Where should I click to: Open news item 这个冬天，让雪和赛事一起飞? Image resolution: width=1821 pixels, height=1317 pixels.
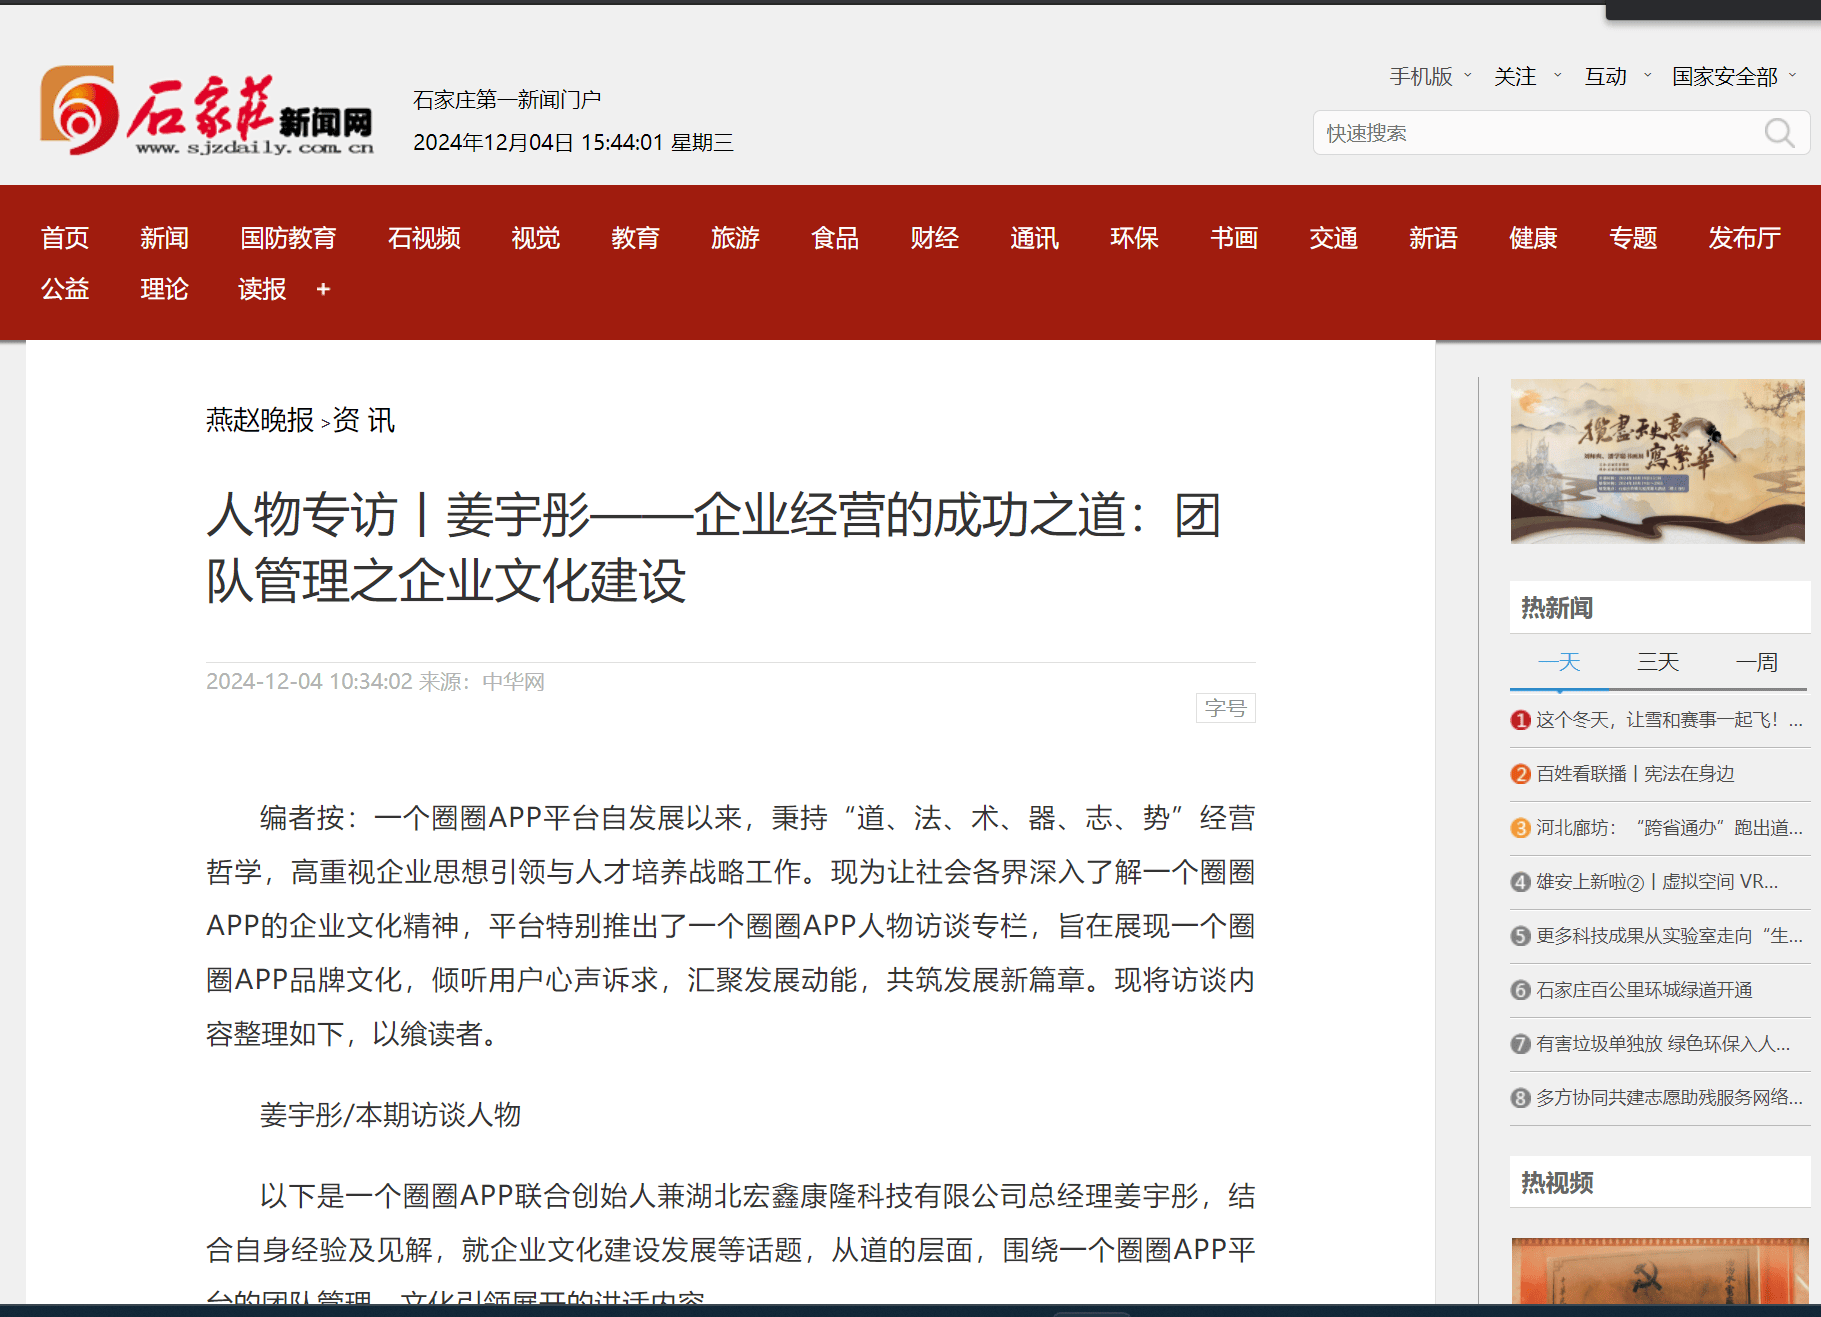[x=1669, y=720]
